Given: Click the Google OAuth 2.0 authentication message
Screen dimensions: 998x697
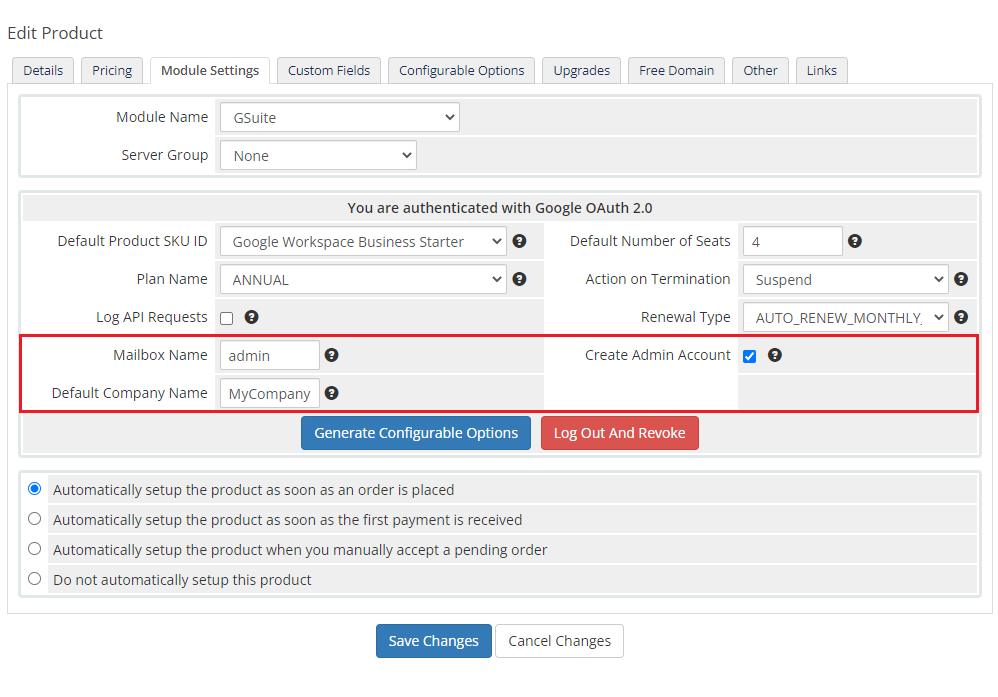Looking at the screenshot, I should pos(500,208).
